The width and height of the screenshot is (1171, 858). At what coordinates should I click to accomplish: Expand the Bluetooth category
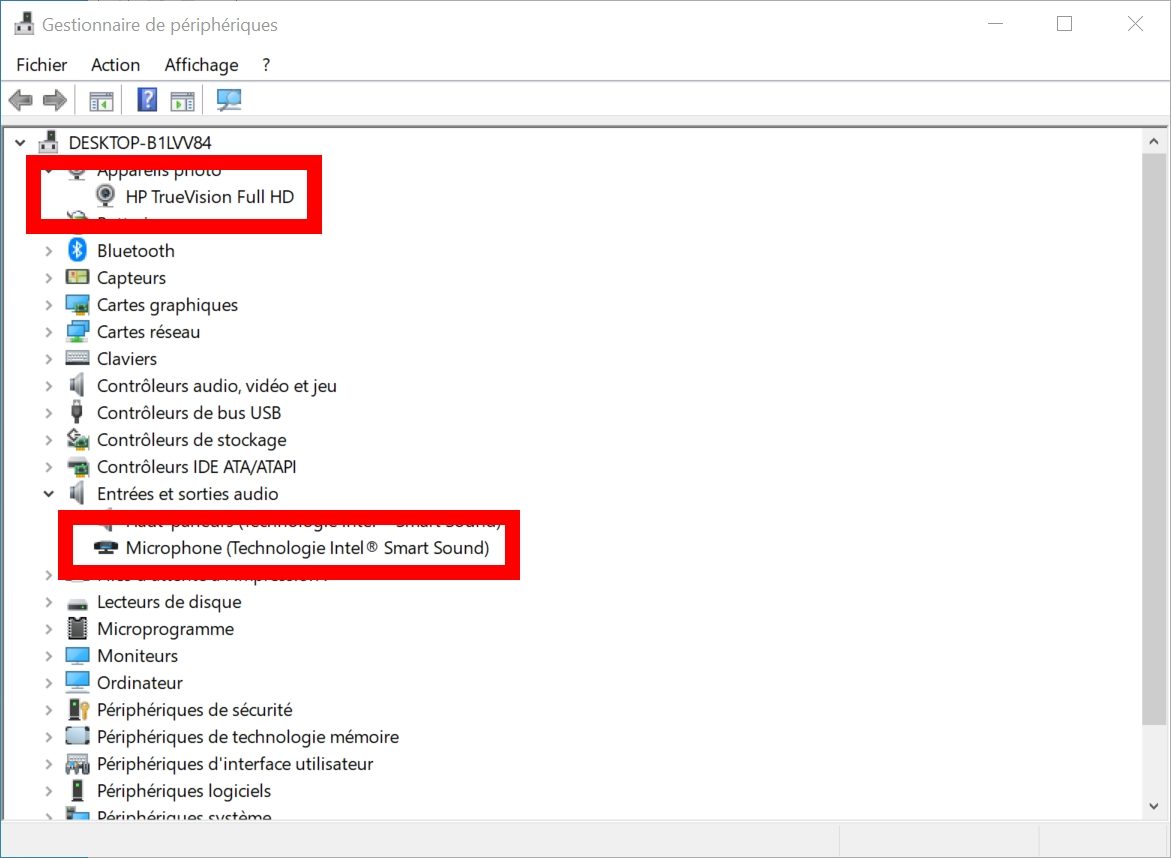49,251
